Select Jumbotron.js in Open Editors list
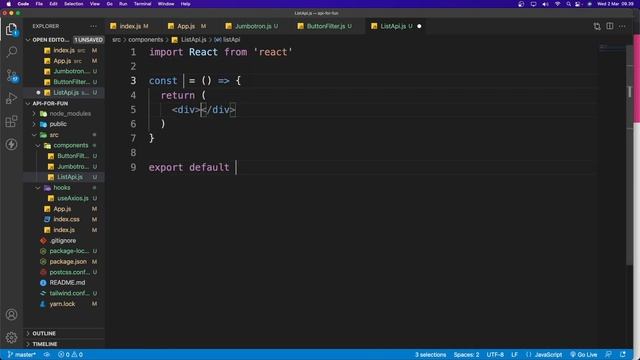The width and height of the screenshot is (640, 360). pyautogui.click(x=71, y=71)
